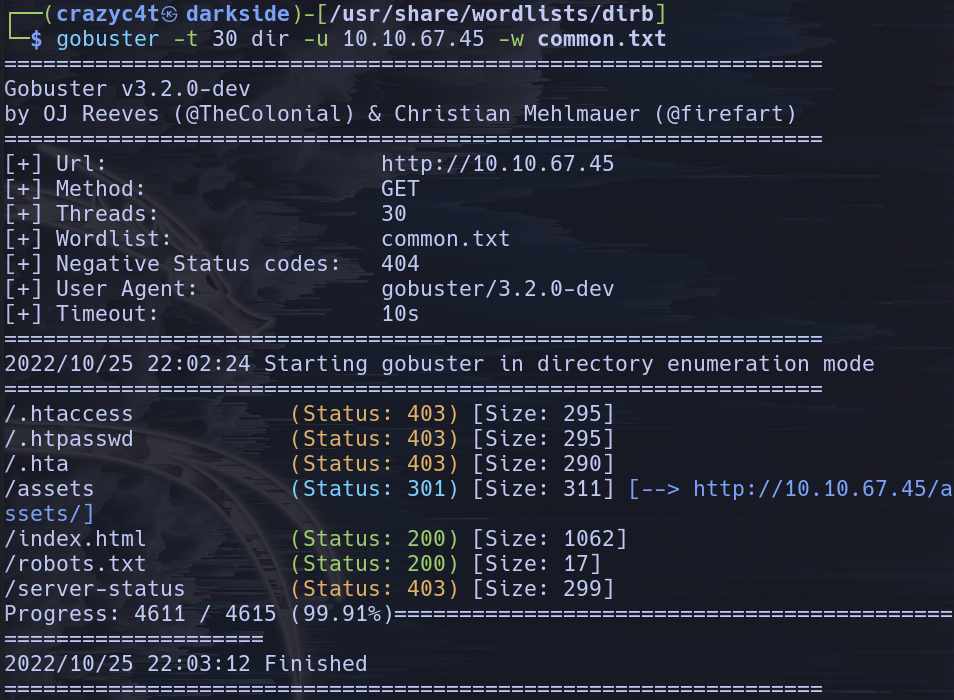Click the /.htpasswd result entry
The image size is (954, 700).
(68, 439)
